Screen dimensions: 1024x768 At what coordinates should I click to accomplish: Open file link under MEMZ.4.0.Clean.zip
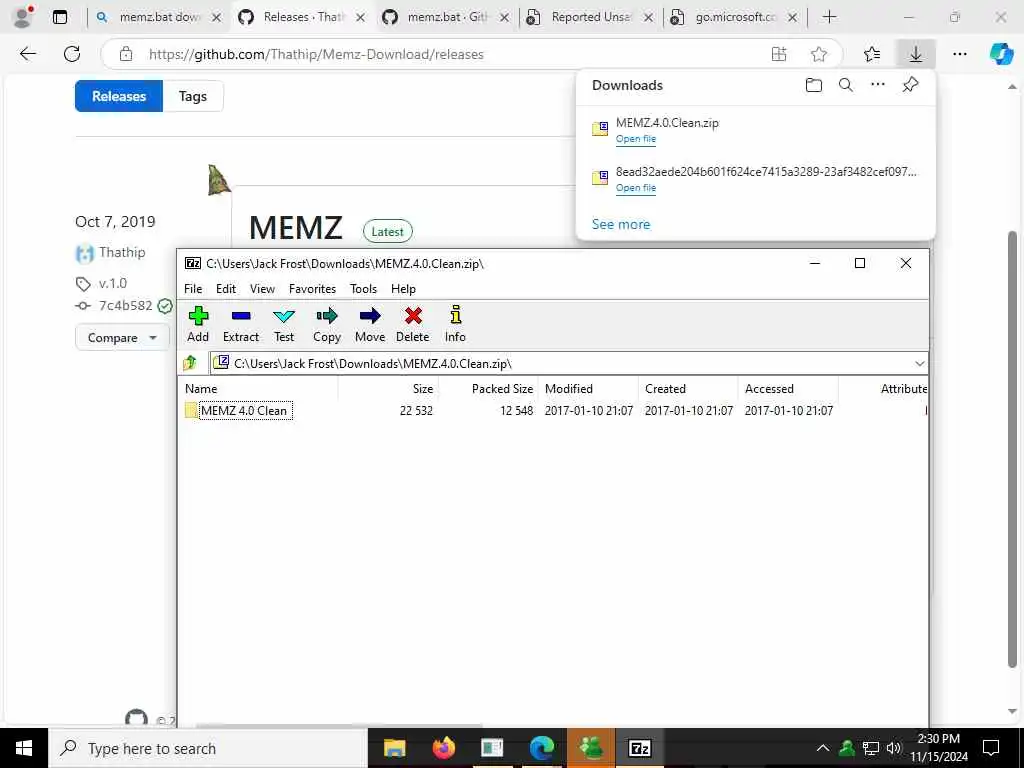(635, 138)
